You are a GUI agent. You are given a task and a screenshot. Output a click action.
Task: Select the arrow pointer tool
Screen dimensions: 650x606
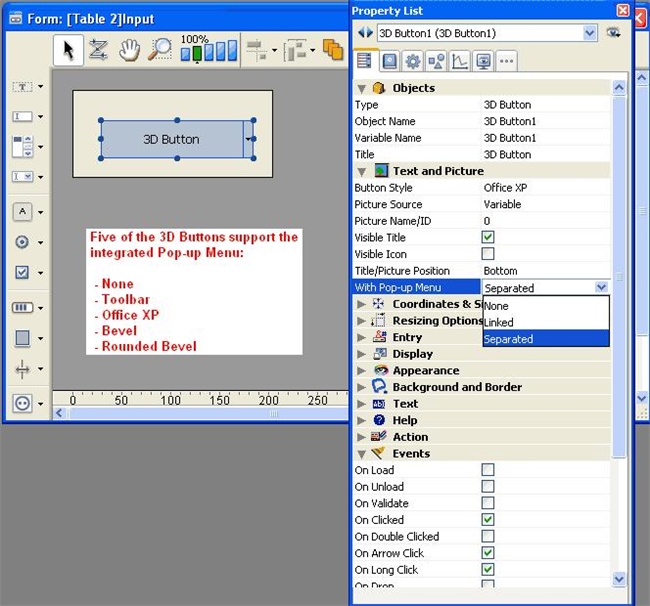pyautogui.click(x=68, y=49)
